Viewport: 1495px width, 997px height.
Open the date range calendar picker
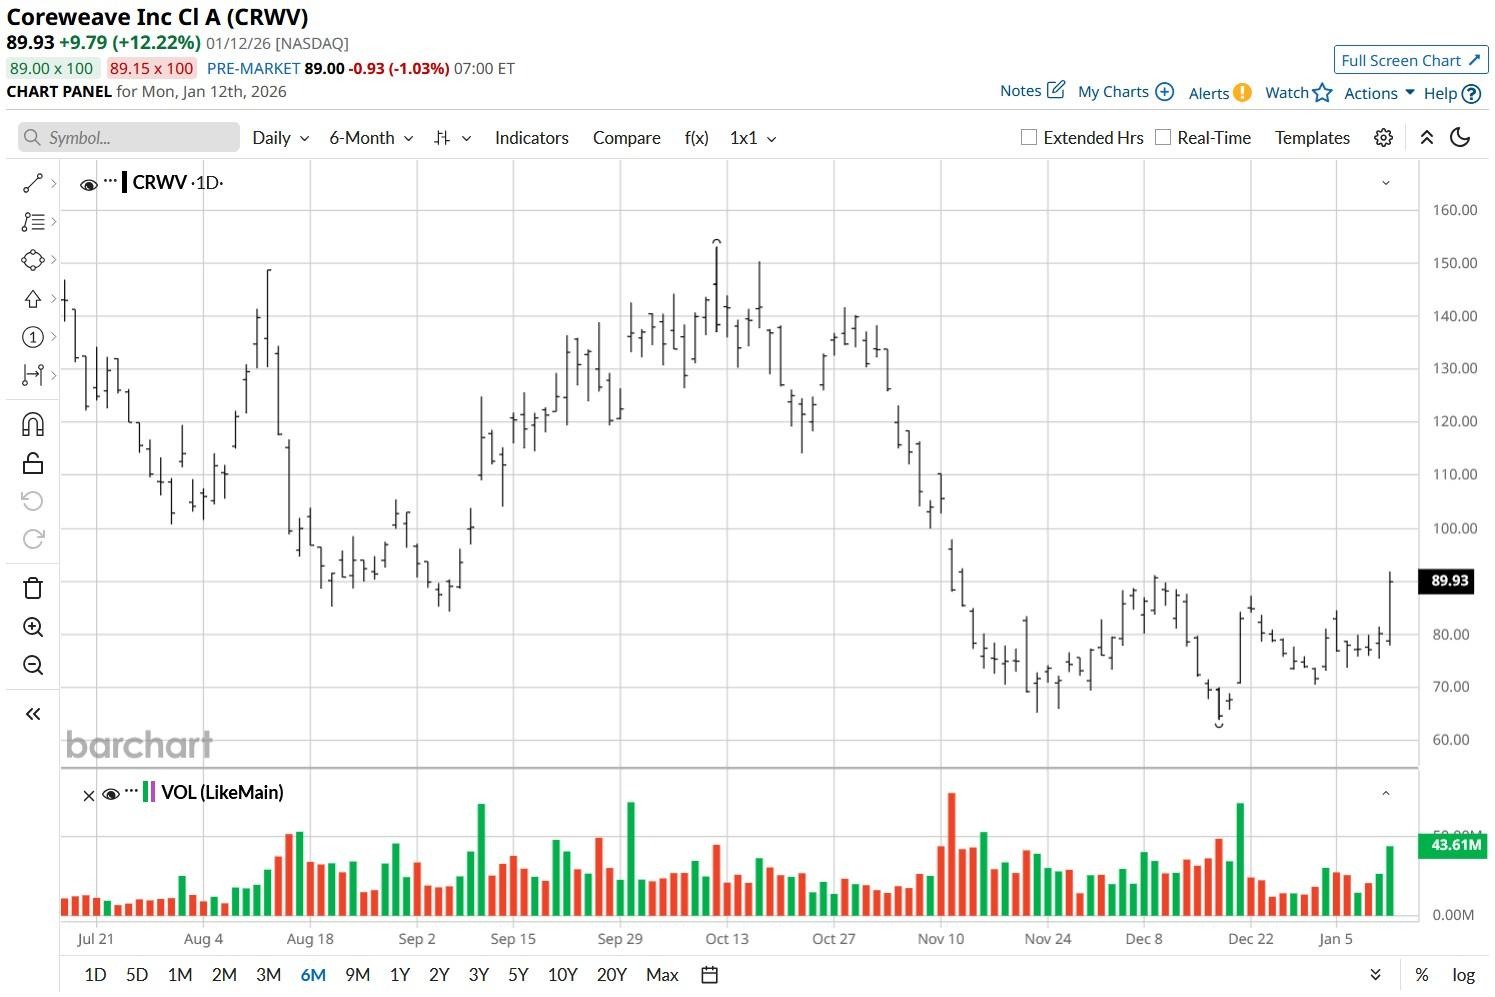point(710,975)
